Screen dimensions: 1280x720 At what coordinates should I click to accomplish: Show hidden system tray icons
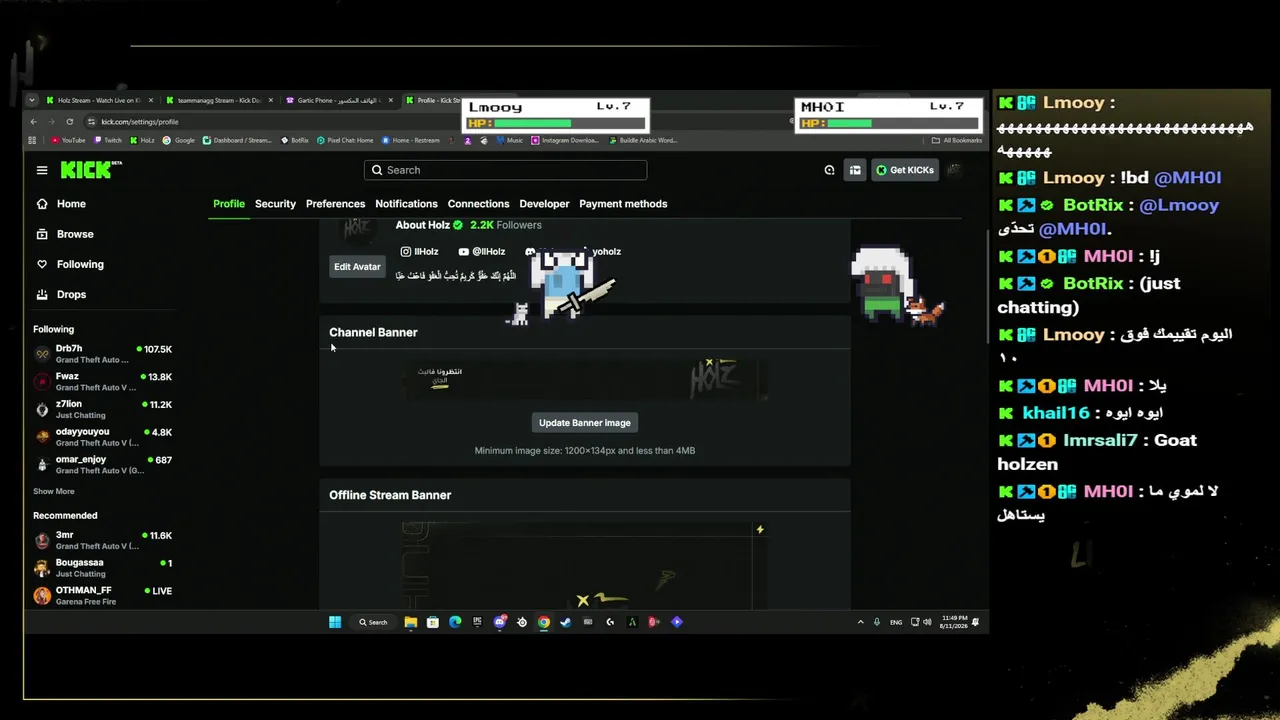(860, 622)
